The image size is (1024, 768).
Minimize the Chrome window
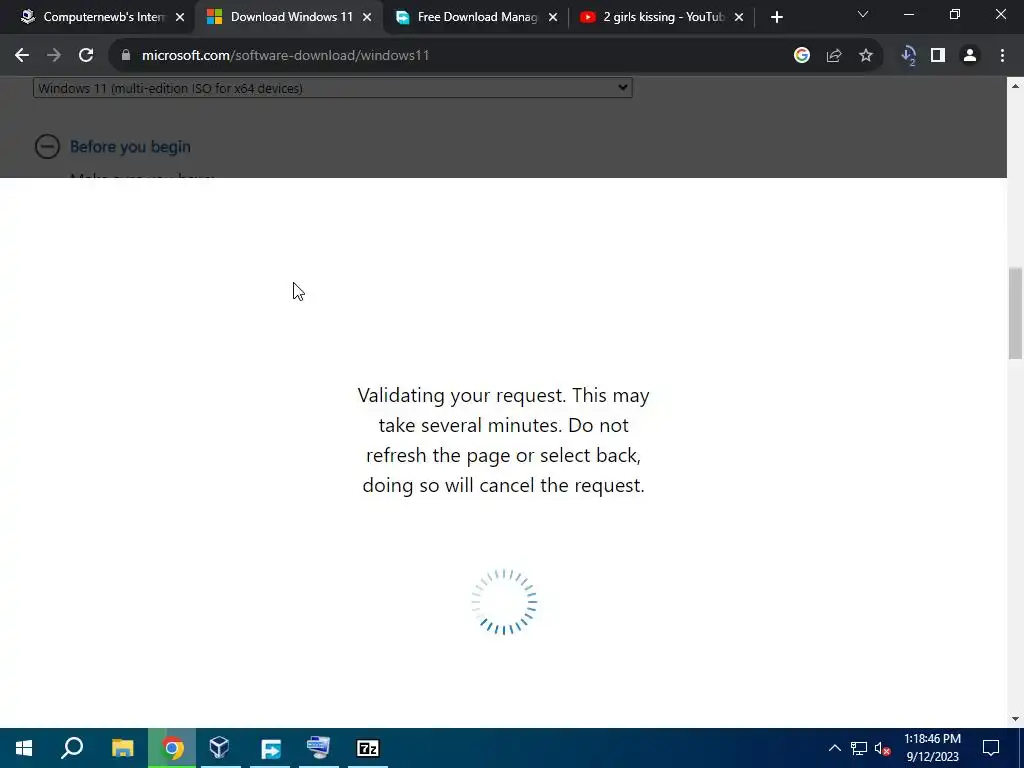pos(908,14)
